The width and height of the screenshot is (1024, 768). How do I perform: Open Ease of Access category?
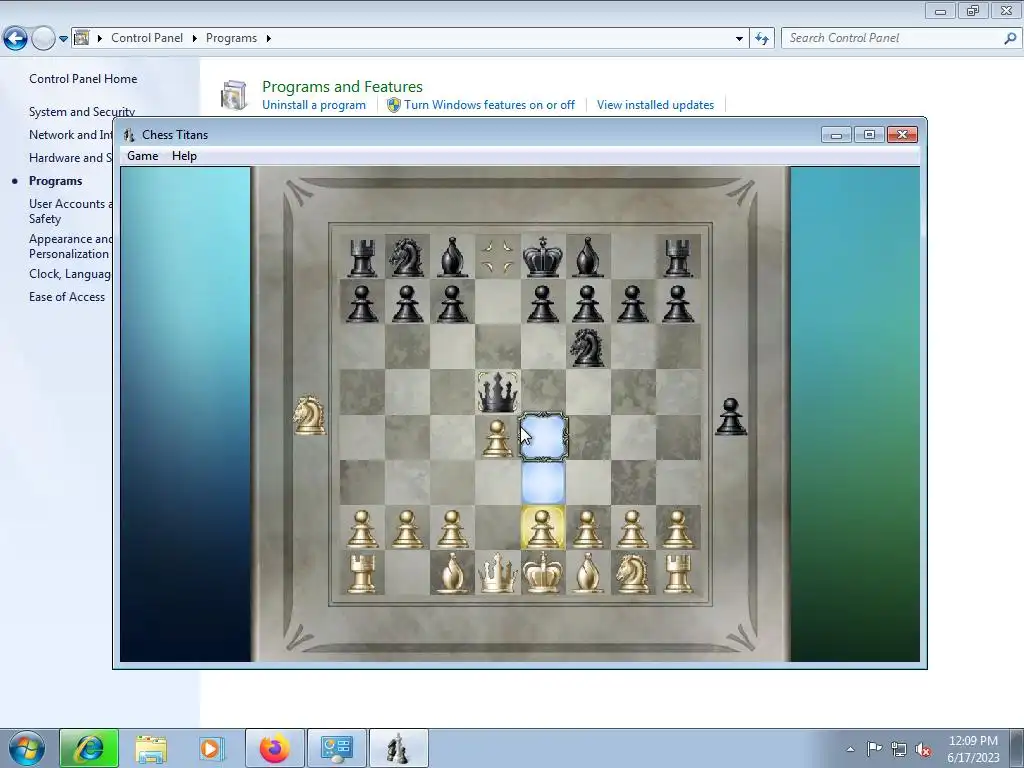pos(67,297)
